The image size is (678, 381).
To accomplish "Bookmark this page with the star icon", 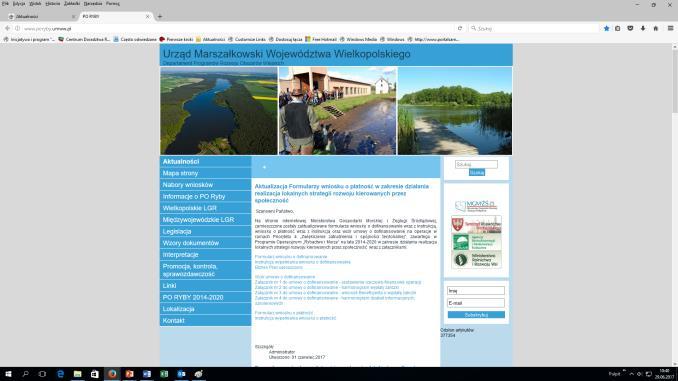I will (x=606, y=28).
